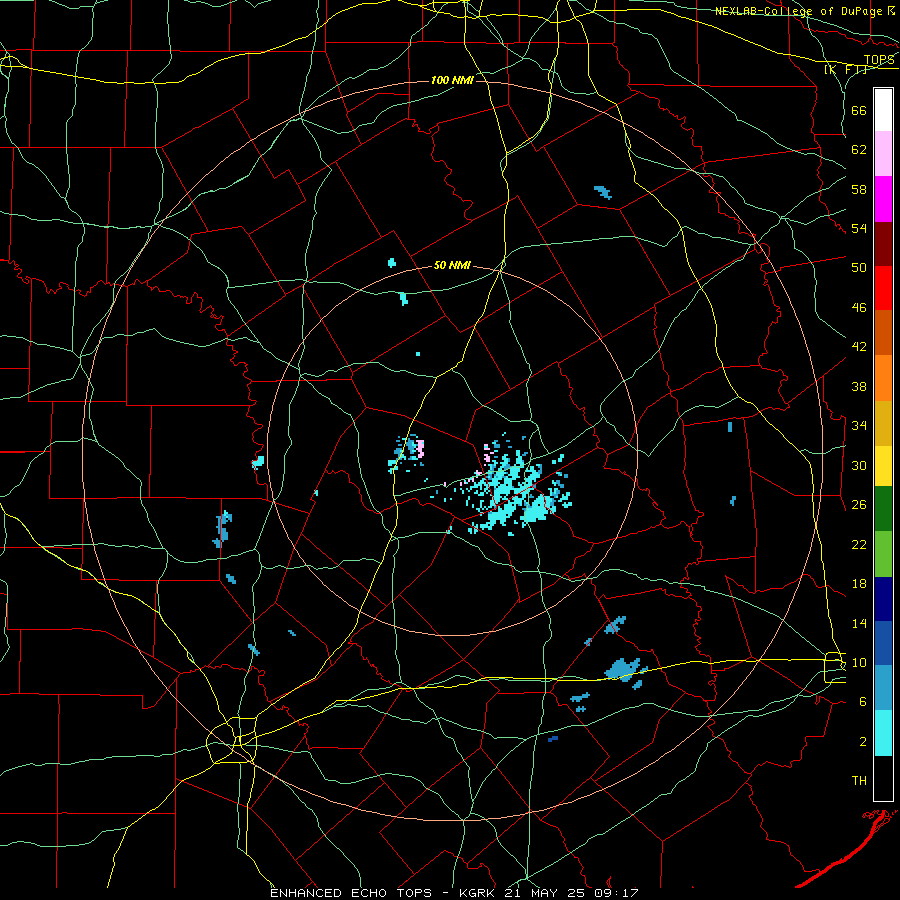Click the light green legend swatch

tap(883, 554)
